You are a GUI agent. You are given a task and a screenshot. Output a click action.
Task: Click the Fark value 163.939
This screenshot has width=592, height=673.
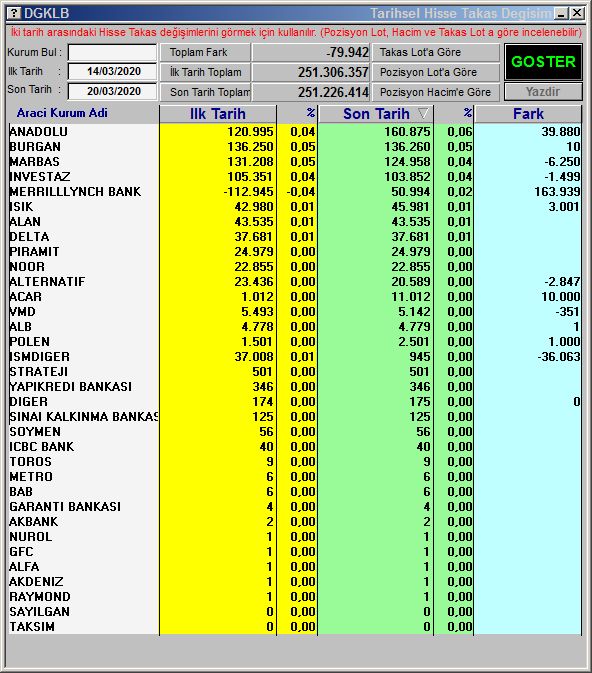coord(557,191)
